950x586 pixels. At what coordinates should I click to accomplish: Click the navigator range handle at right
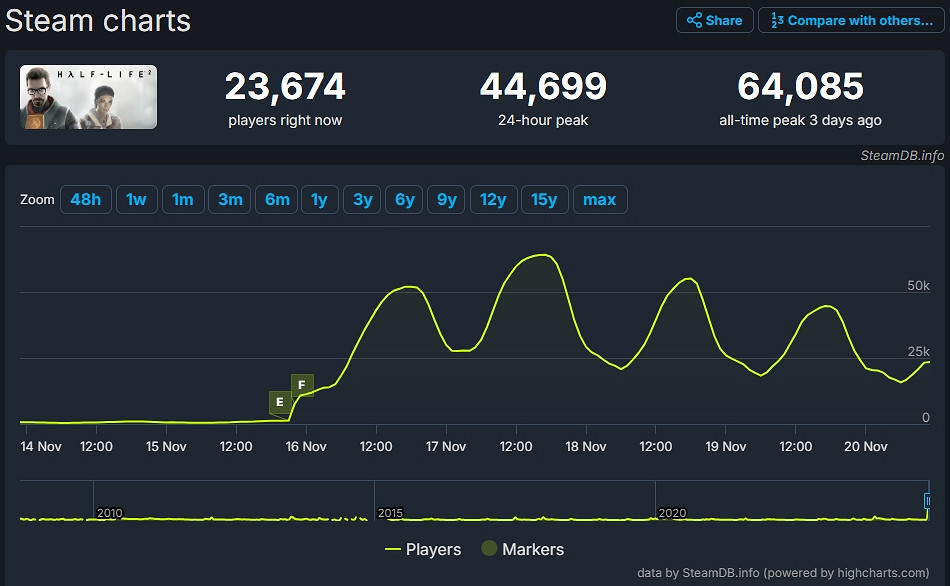pyautogui.click(x=928, y=500)
